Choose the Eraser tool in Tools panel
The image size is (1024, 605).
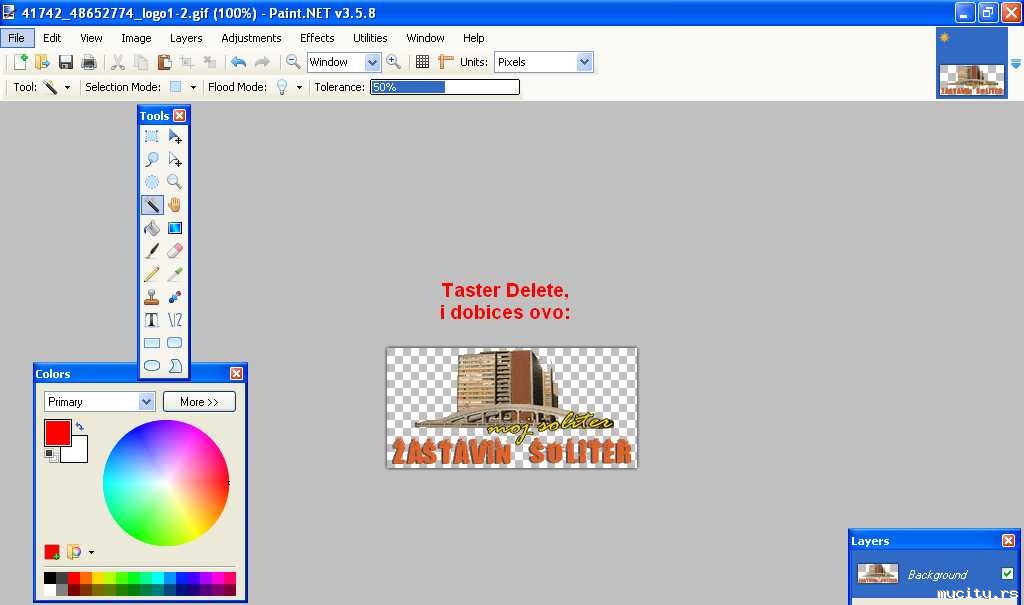175,251
